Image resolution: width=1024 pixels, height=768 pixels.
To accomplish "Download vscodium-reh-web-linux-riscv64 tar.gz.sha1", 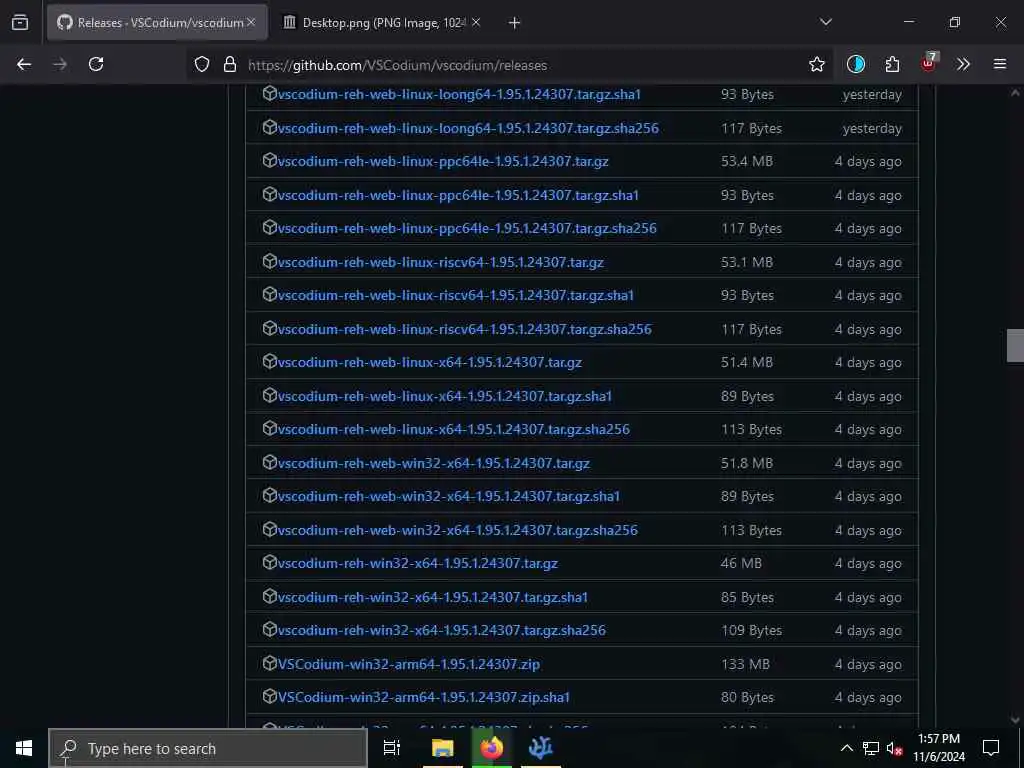I will click(x=456, y=295).
